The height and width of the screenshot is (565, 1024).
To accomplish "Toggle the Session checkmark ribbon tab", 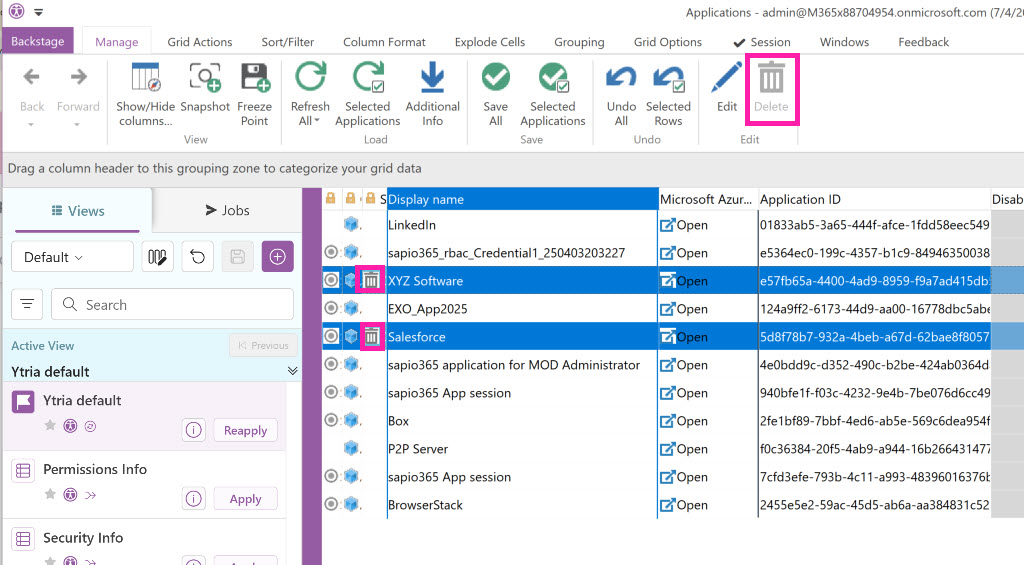I will point(761,42).
